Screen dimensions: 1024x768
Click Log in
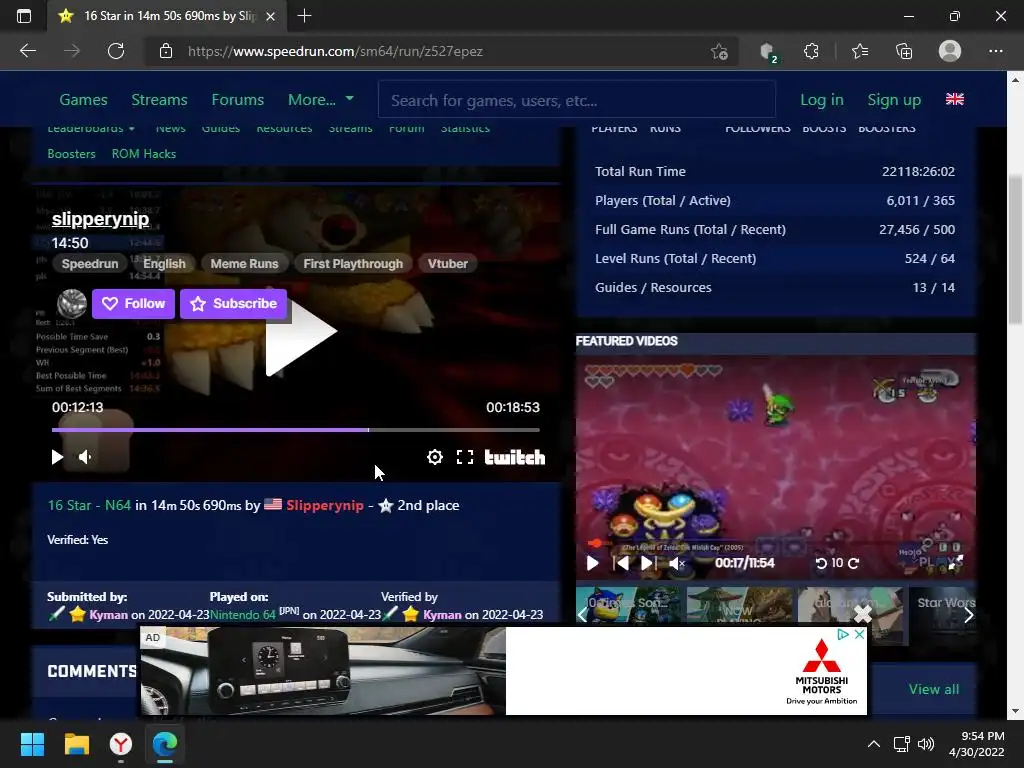(x=822, y=100)
